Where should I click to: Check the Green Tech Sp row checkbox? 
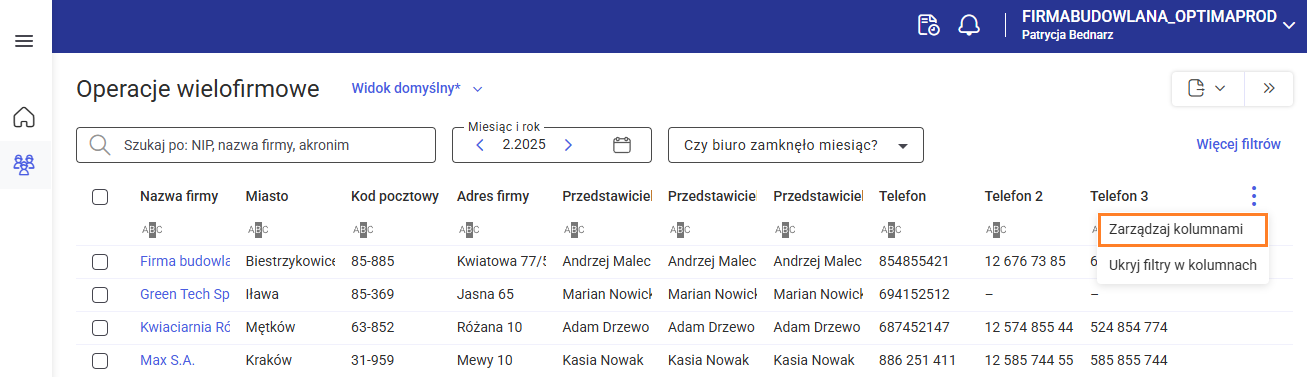tap(100, 294)
